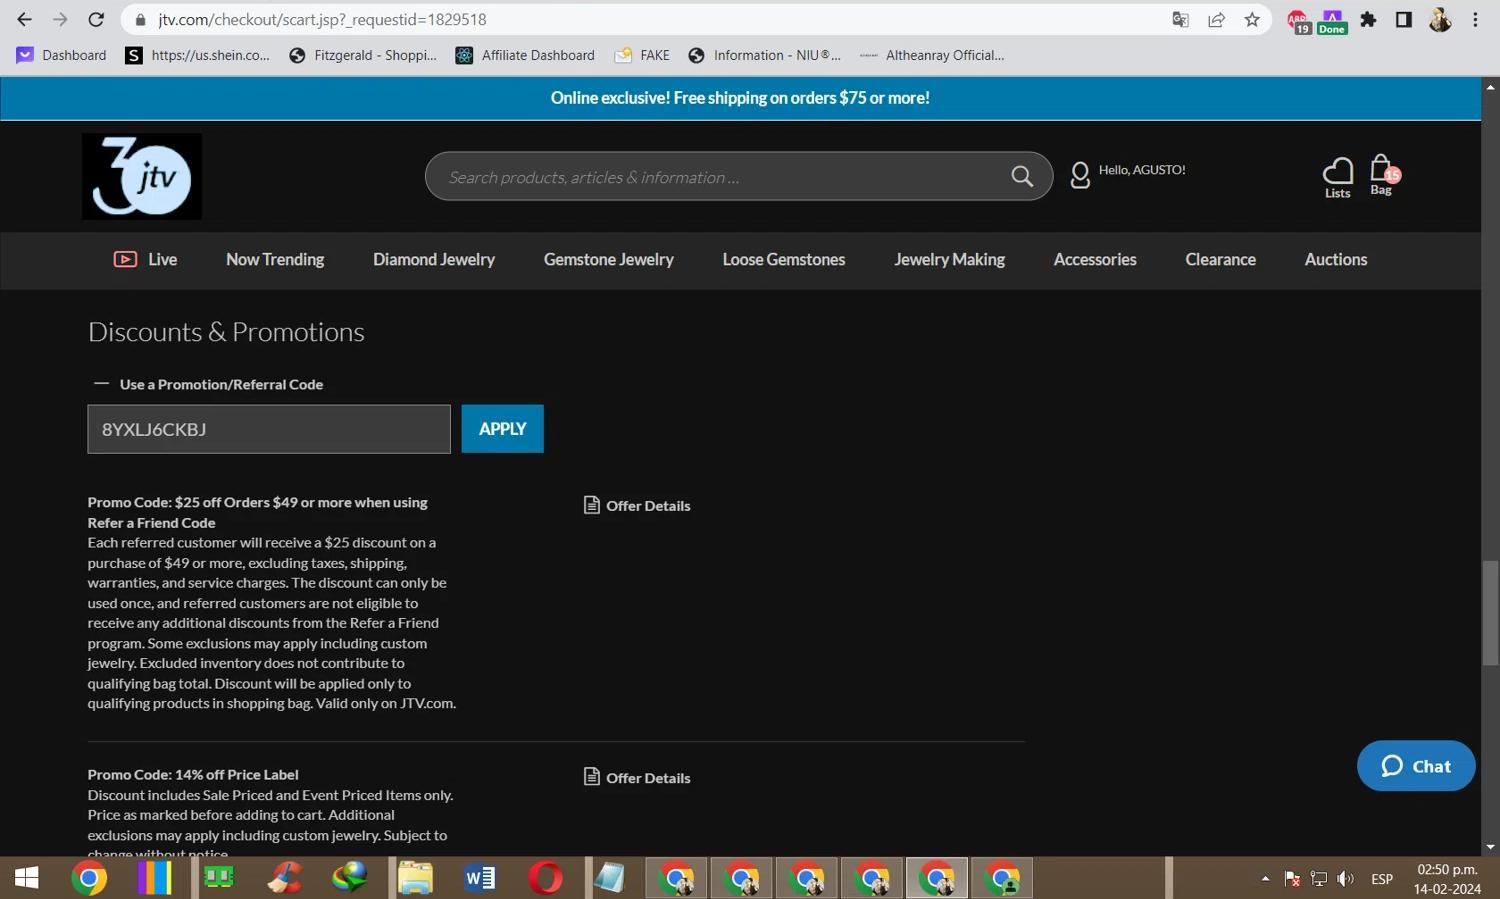Show hidden tray icons arrow
Image resolution: width=1500 pixels, height=899 pixels.
pos(1265,879)
